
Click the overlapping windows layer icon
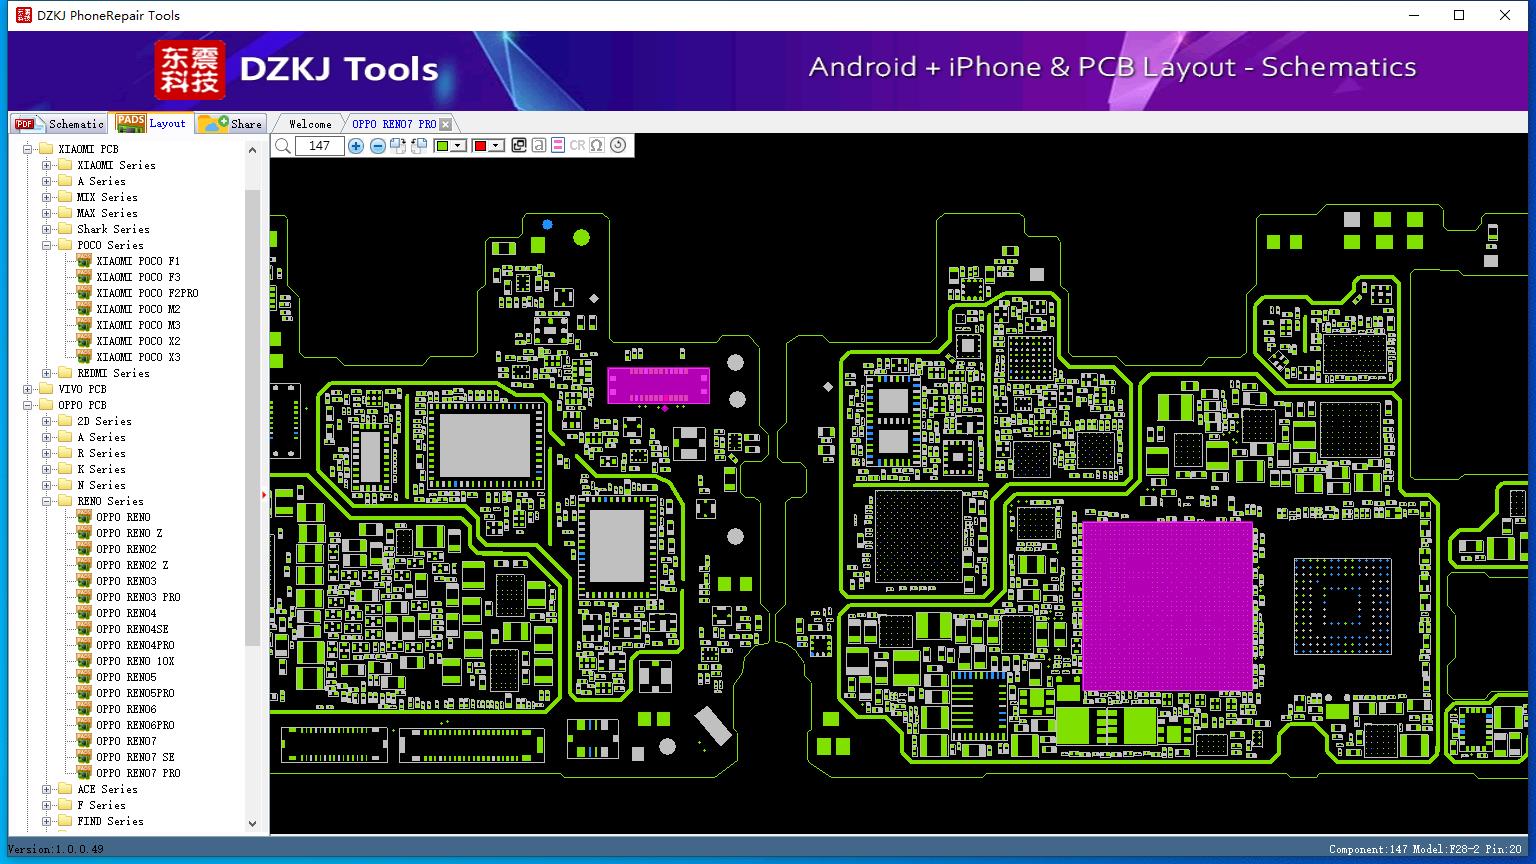(519, 146)
